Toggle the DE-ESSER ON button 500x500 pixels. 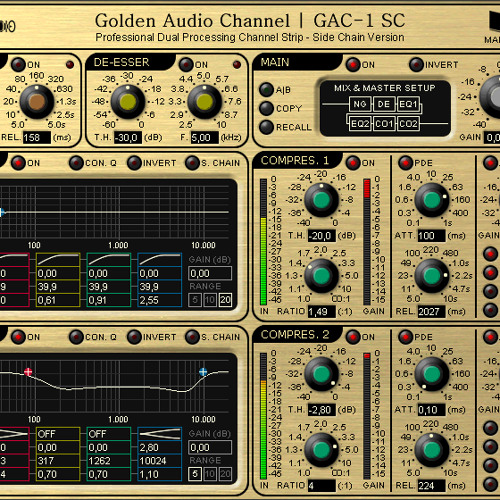coord(186,64)
